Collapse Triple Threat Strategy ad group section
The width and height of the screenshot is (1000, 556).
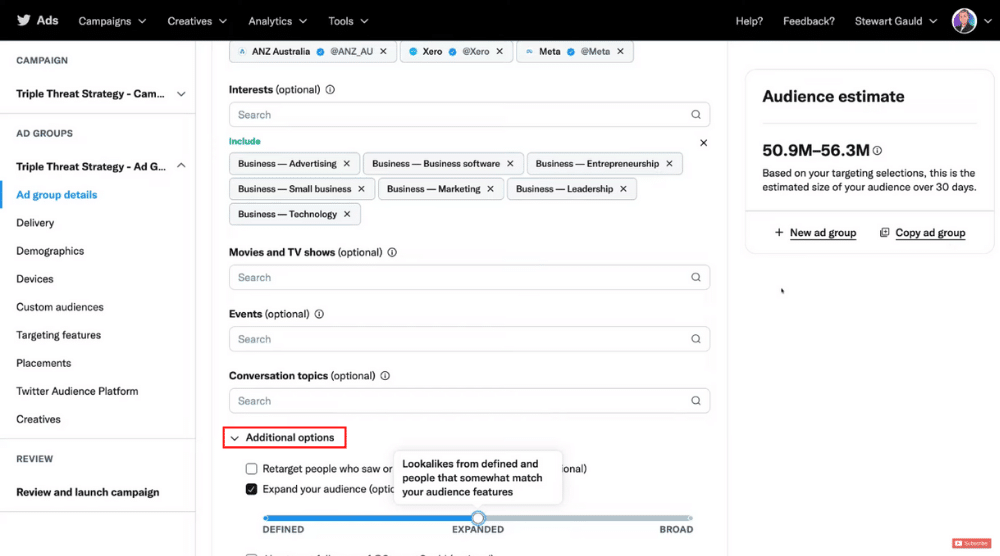tap(181, 166)
